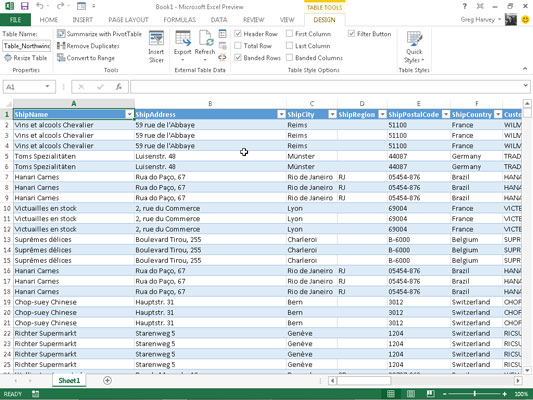Click the Undo arrow icon
This screenshot has width=533, height=400.
(40, 6)
